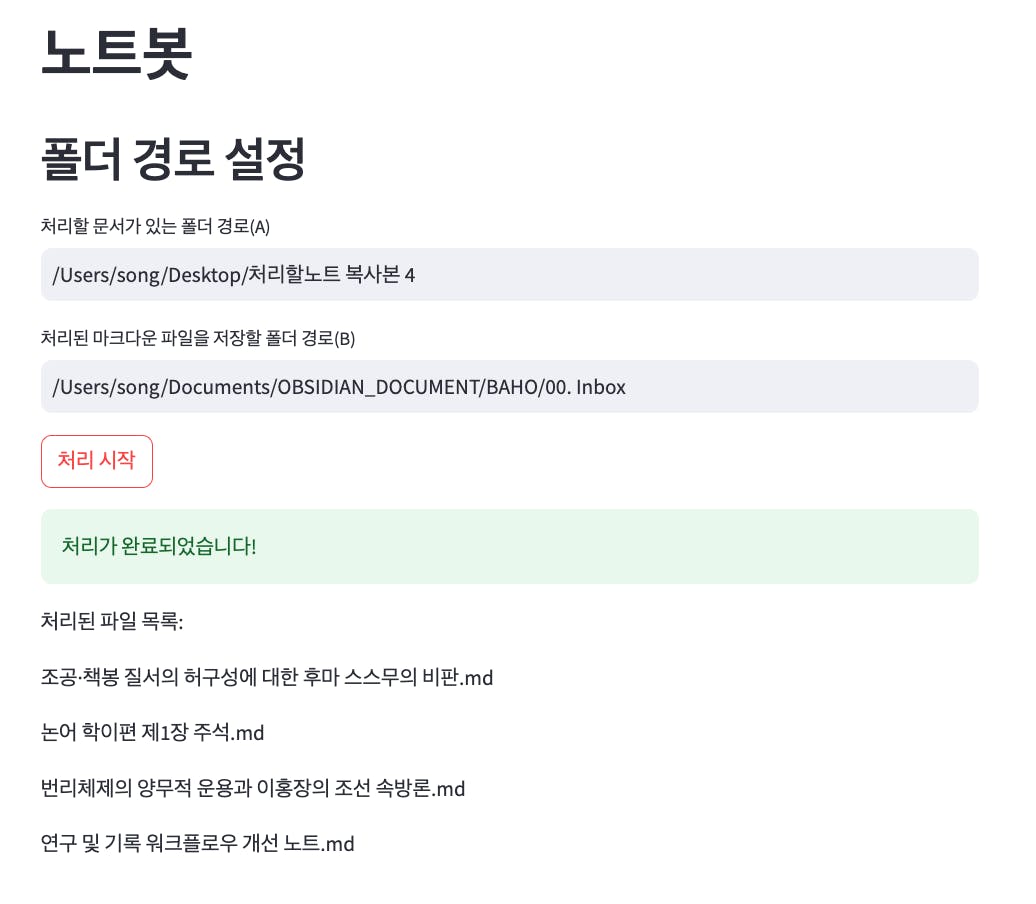Click the output folder path under label (B)

pyautogui.click(x=339, y=386)
